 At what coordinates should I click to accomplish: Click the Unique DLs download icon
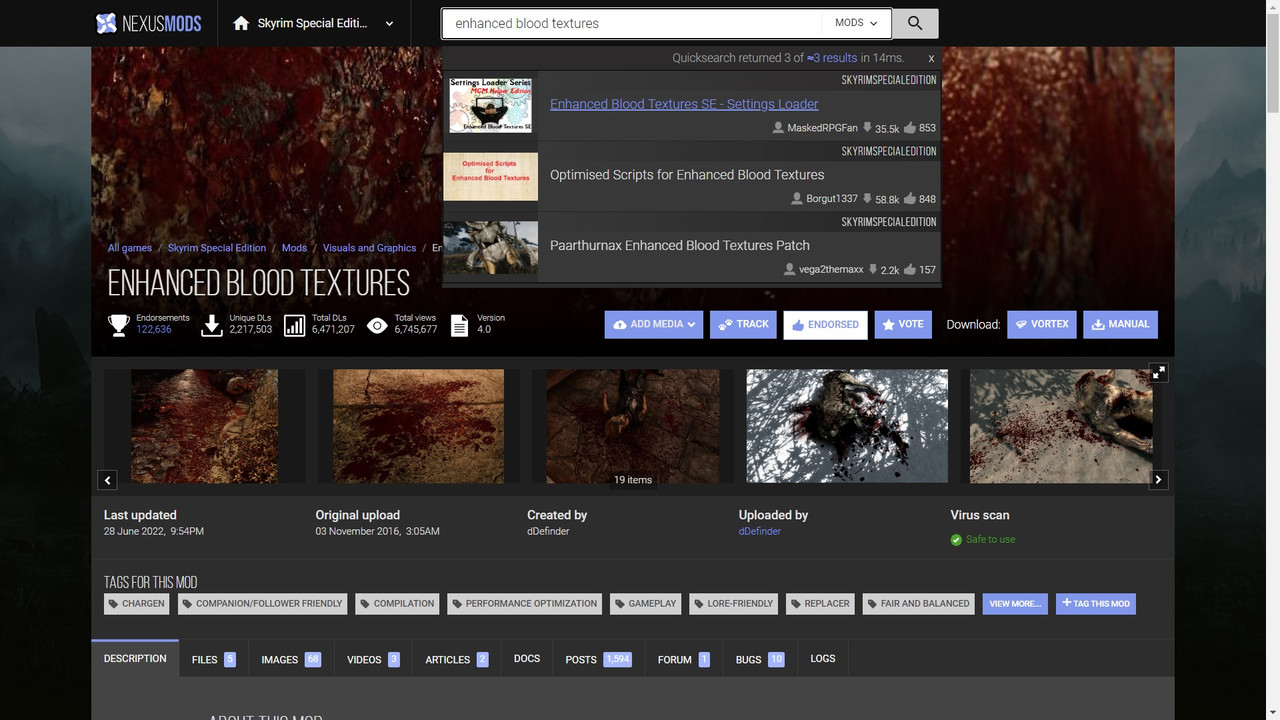point(212,325)
